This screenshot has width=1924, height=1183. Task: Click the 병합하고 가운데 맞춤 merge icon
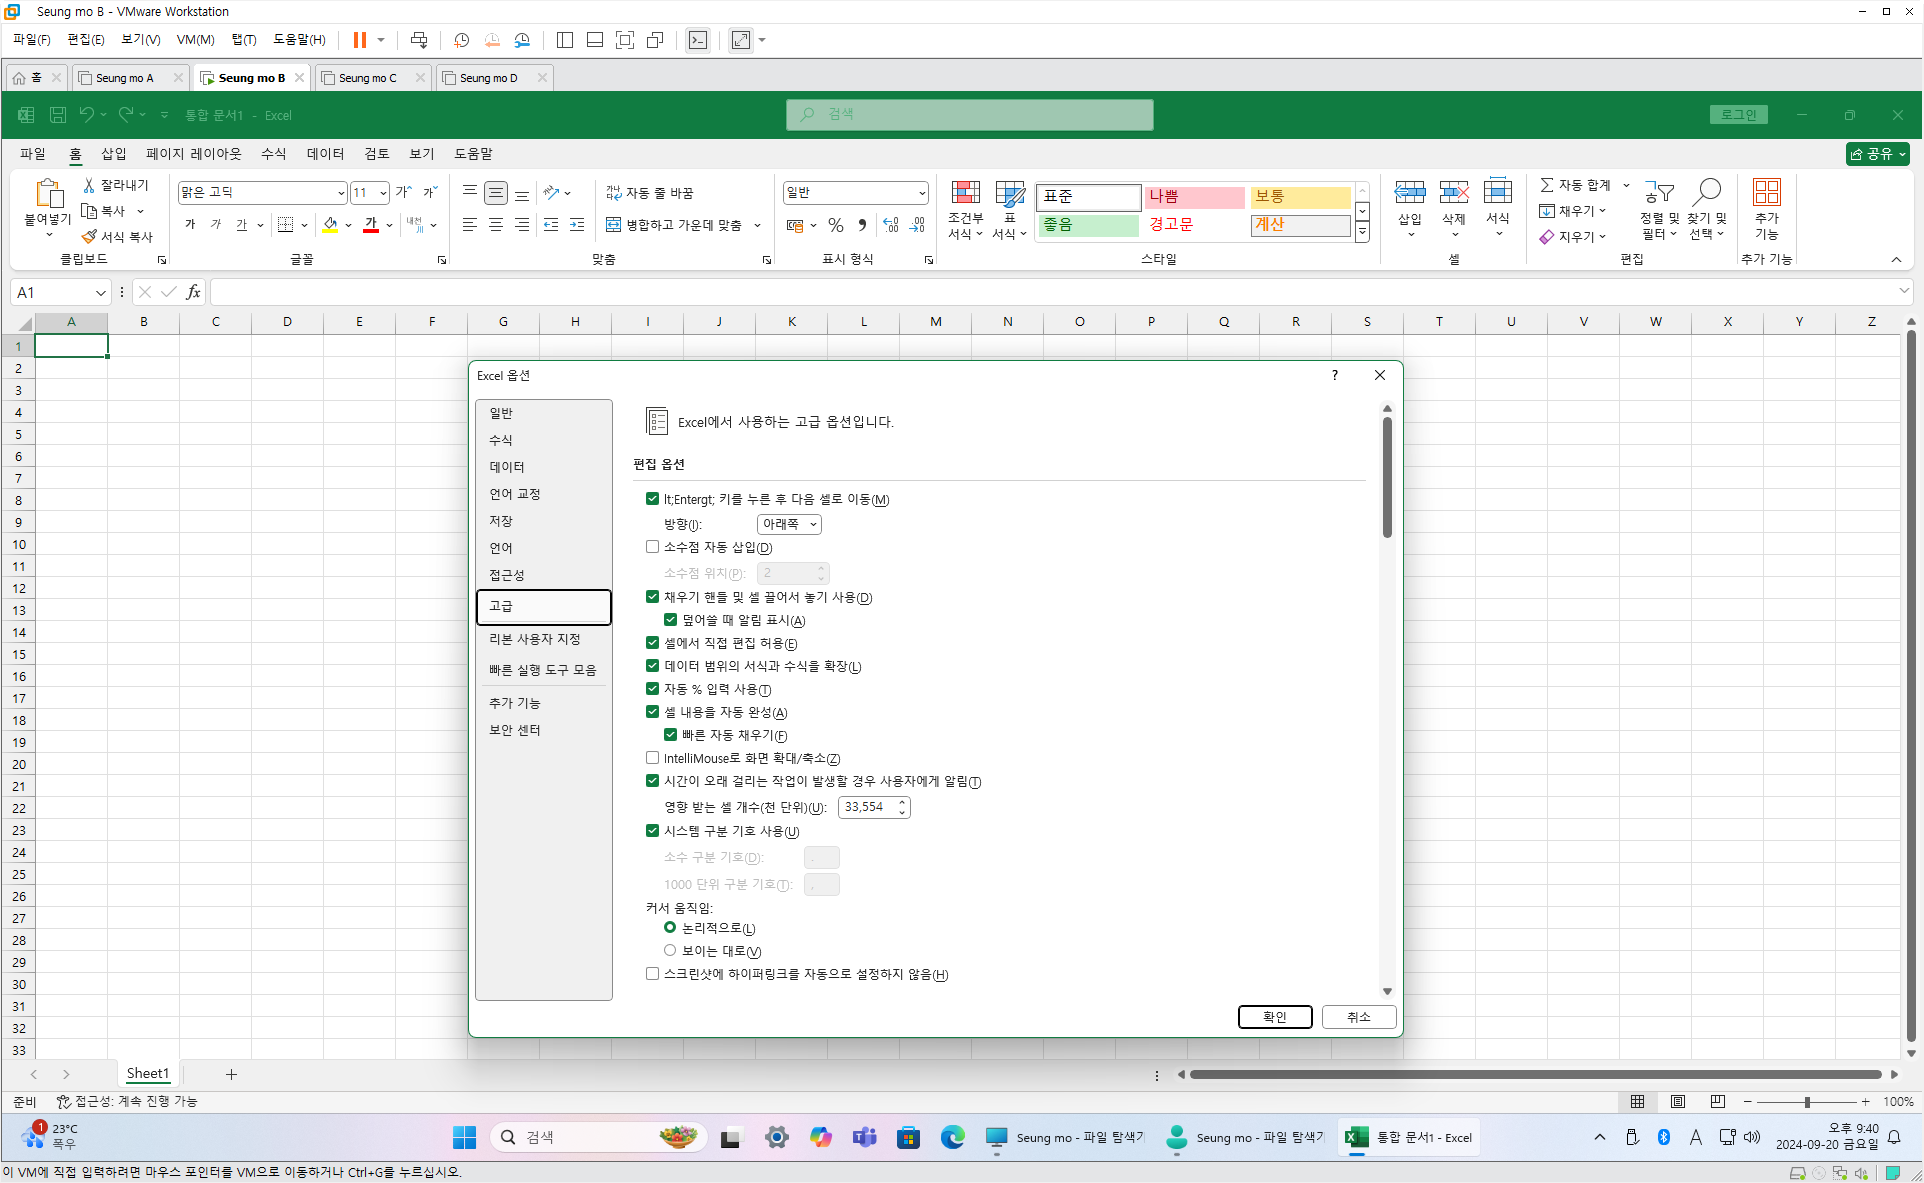pyautogui.click(x=614, y=225)
